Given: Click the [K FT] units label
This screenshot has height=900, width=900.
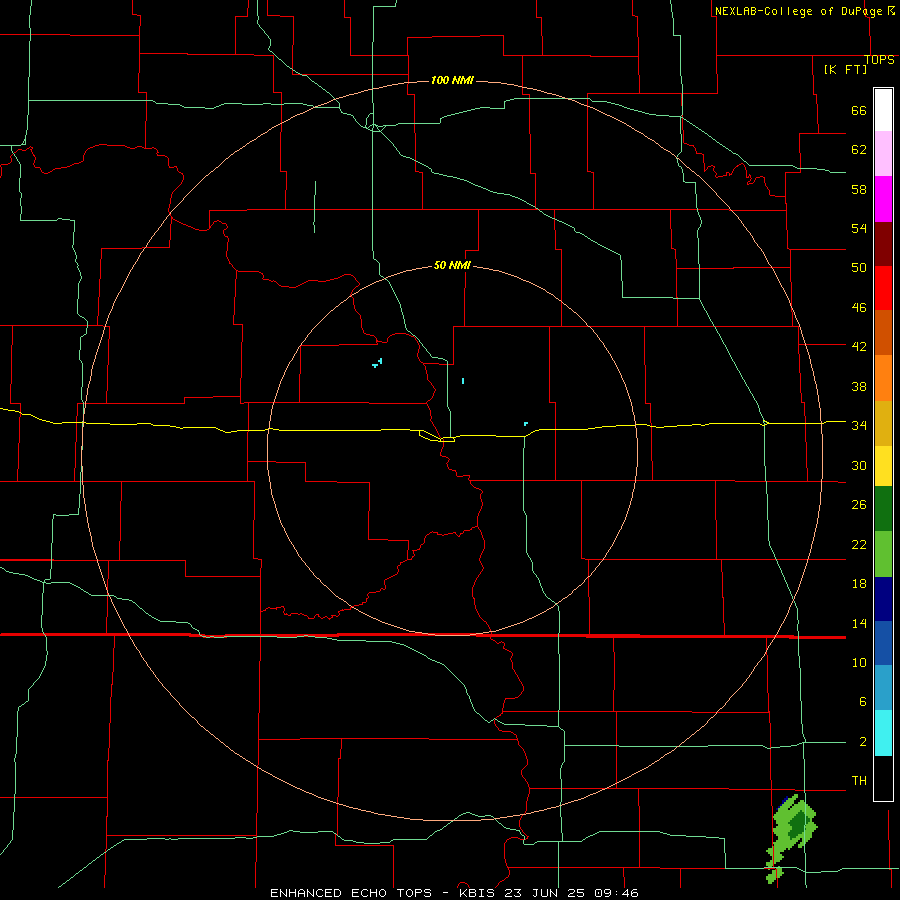Looking at the screenshot, I should [x=845, y=70].
